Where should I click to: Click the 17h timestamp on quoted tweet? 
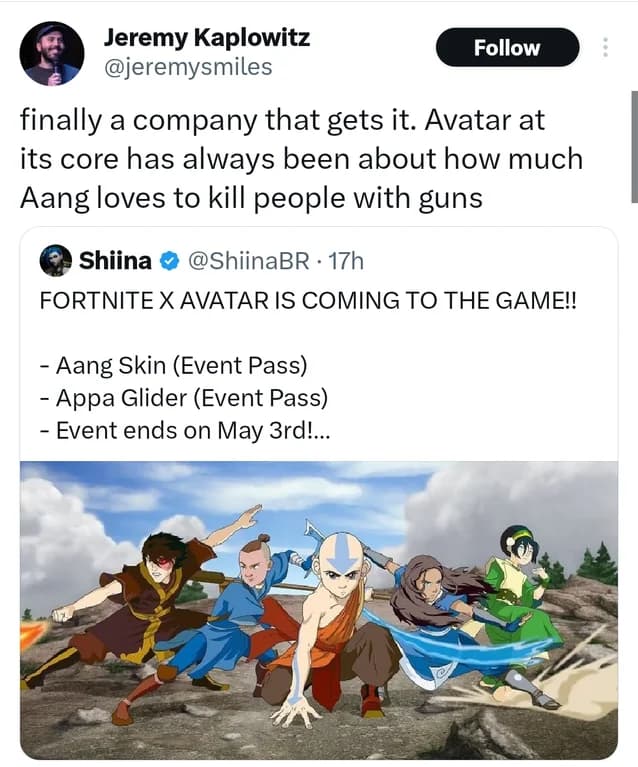click(x=346, y=261)
